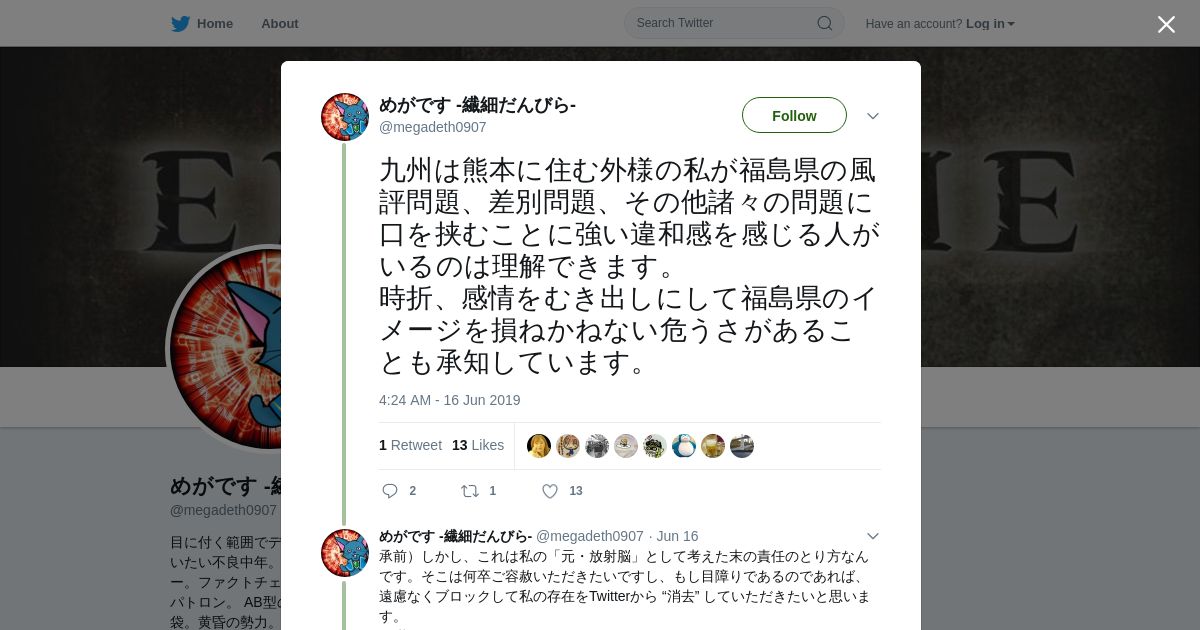Expand the main tweet options chevron
Viewport: 1200px width, 630px height.
click(873, 116)
